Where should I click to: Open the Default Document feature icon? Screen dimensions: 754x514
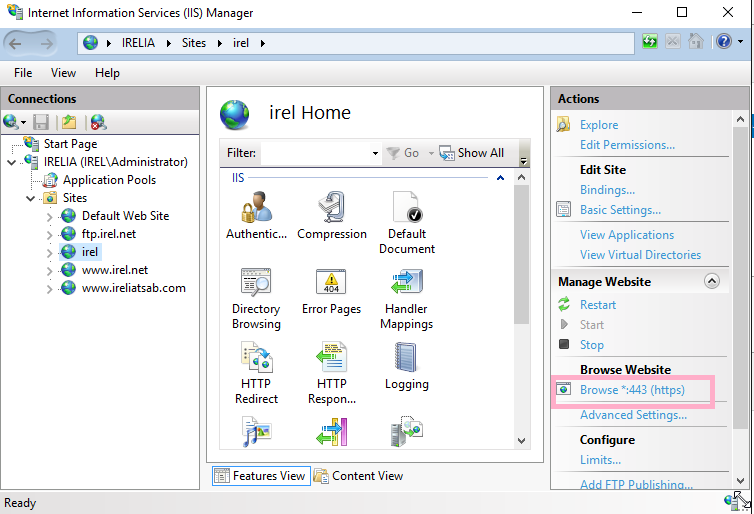coord(407,207)
